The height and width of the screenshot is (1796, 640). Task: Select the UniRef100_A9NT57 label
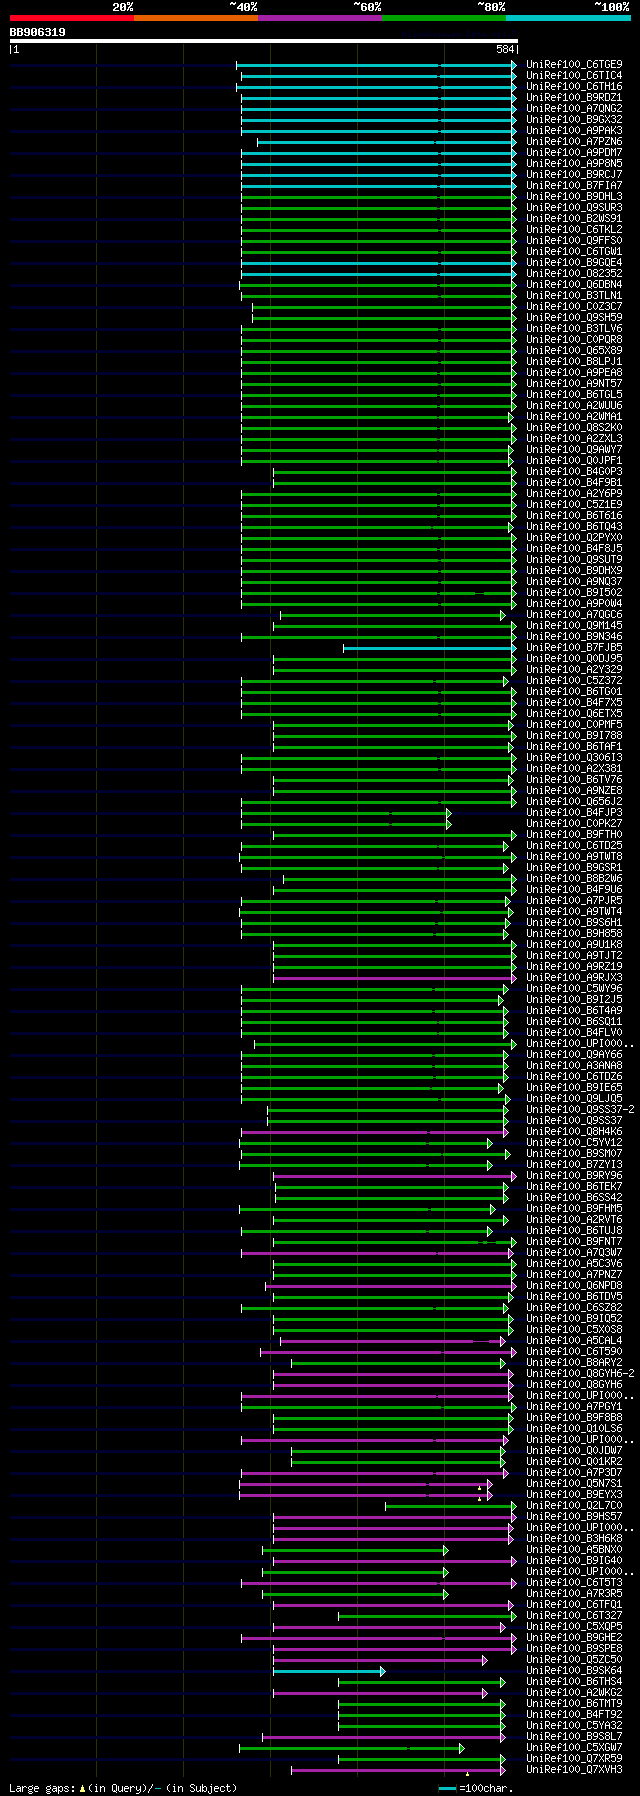(x=574, y=383)
